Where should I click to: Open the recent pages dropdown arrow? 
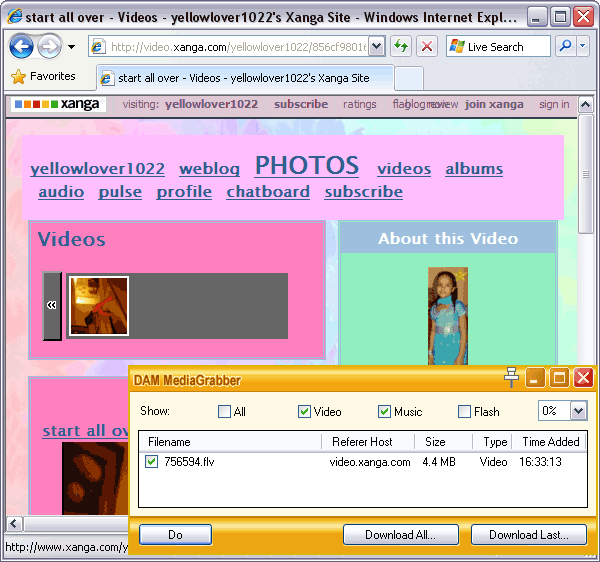pyautogui.click(x=71, y=47)
